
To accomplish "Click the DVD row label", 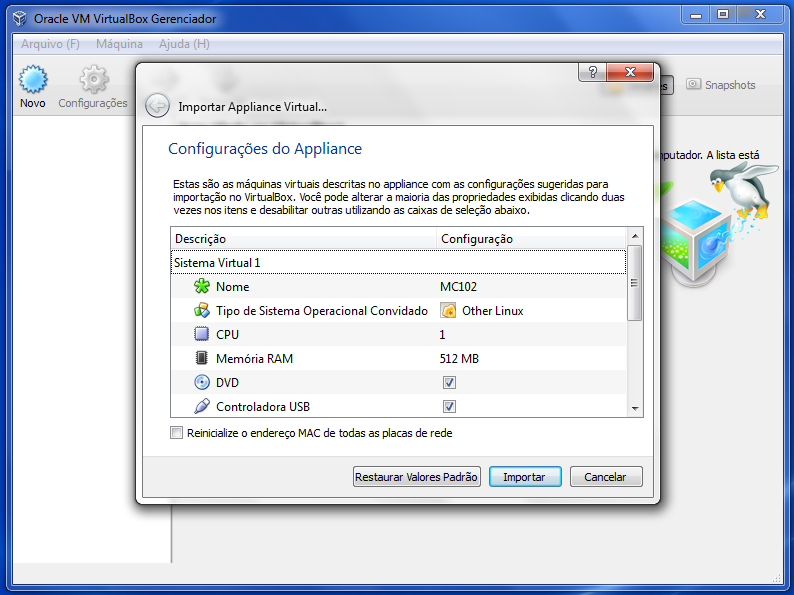I will click(227, 383).
